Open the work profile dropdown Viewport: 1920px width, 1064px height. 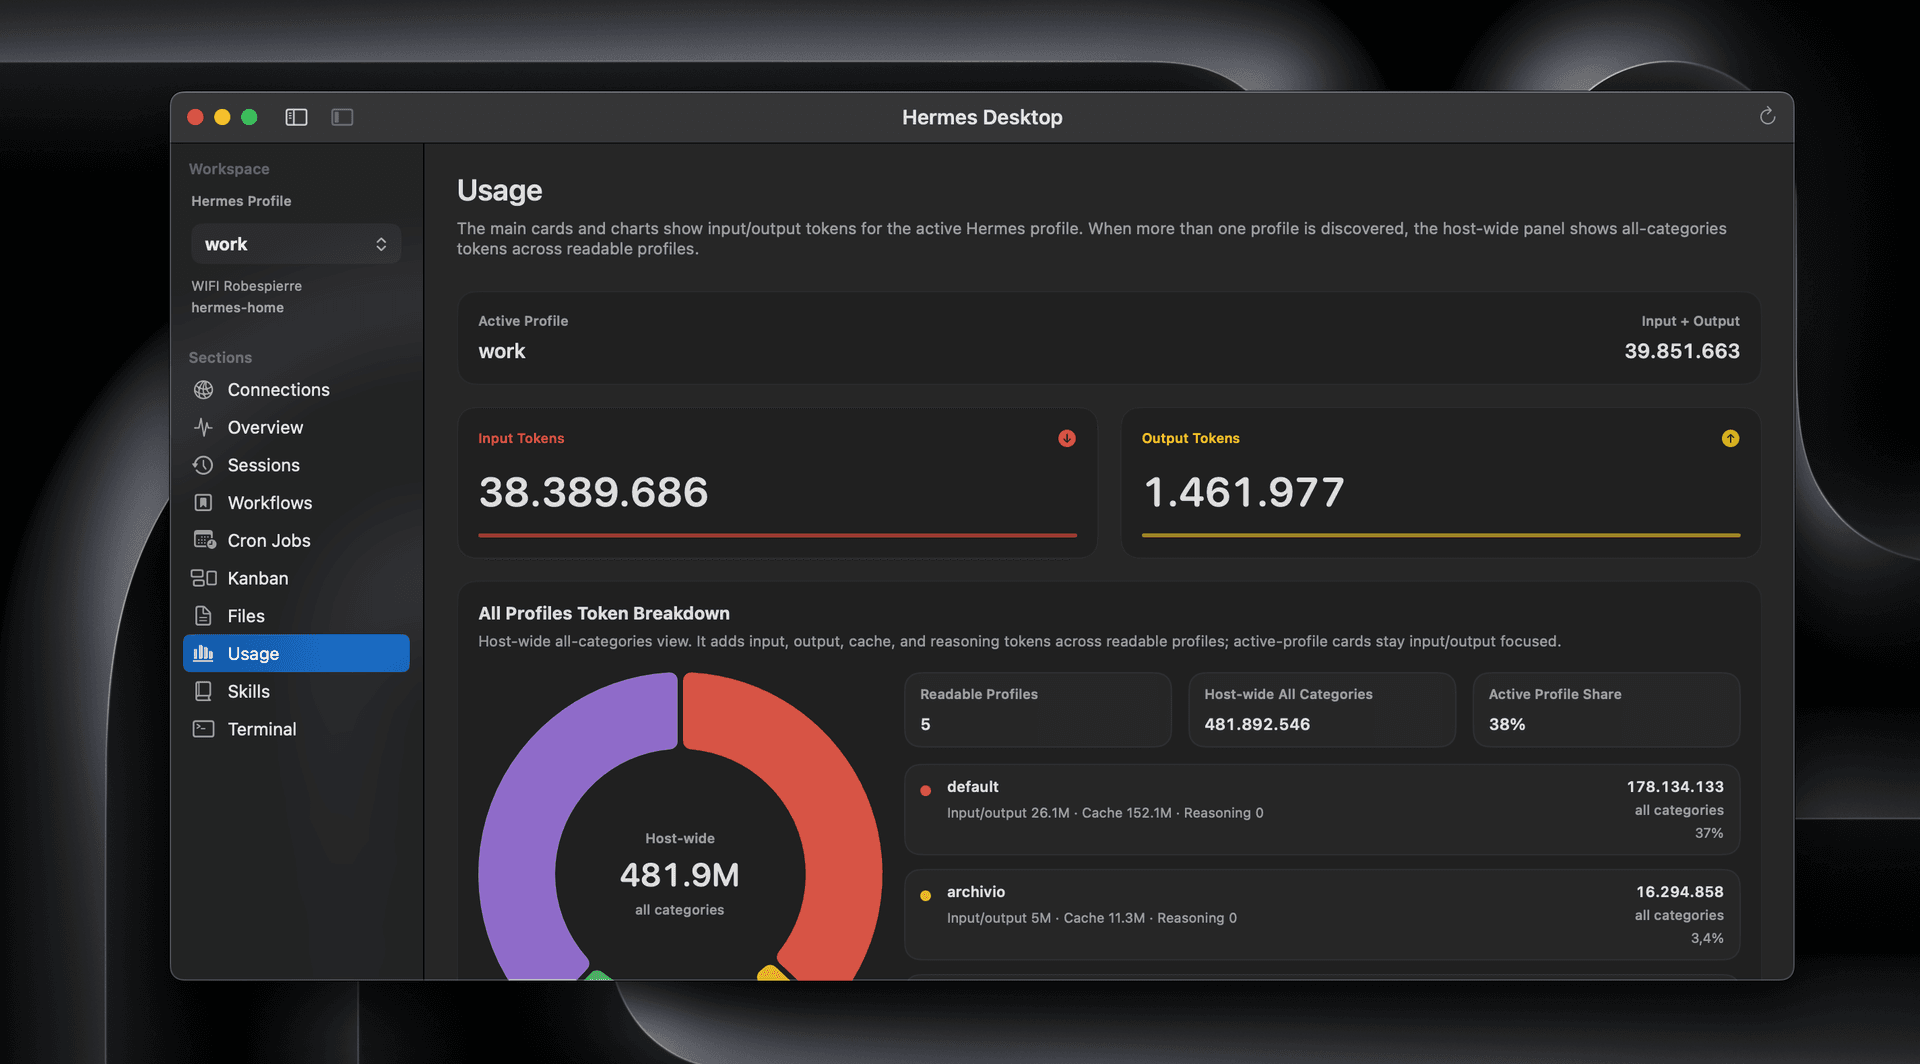click(x=296, y=244)
